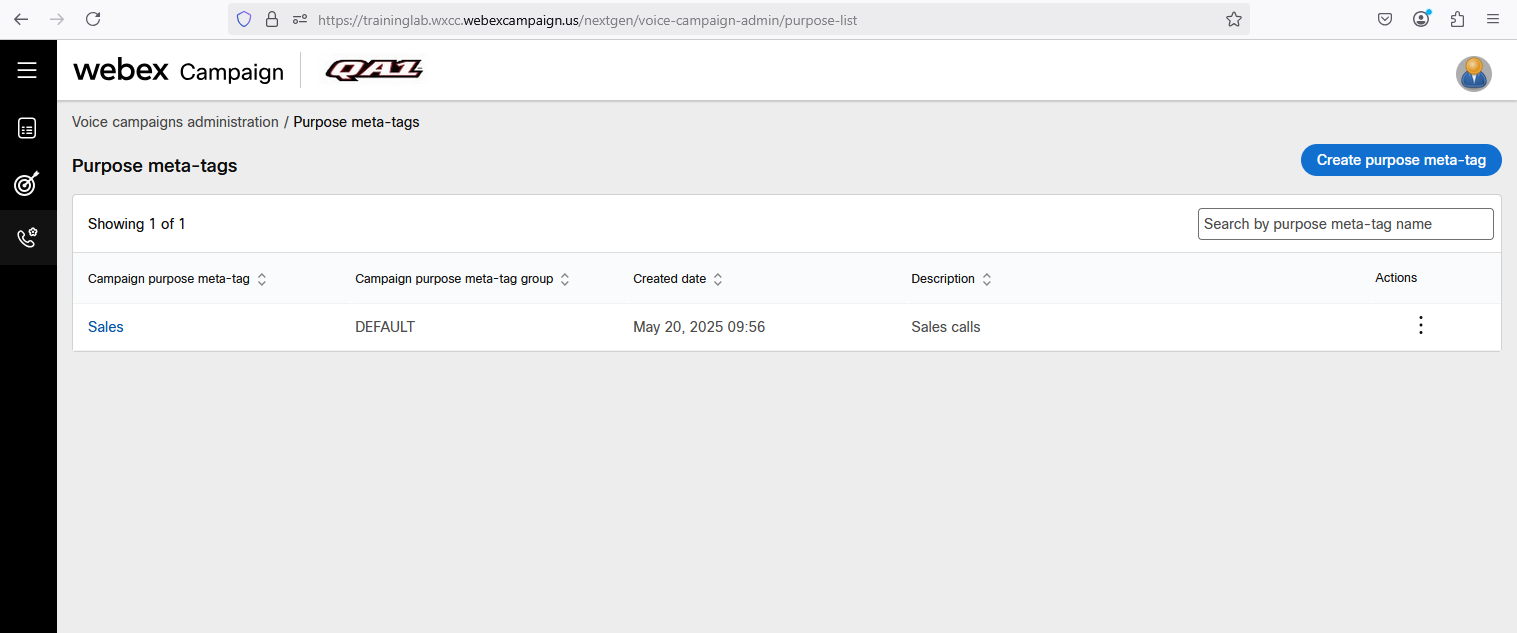1517x633 pixels.
Task: Click the browser back arrow
Action: tap(21, 19)
